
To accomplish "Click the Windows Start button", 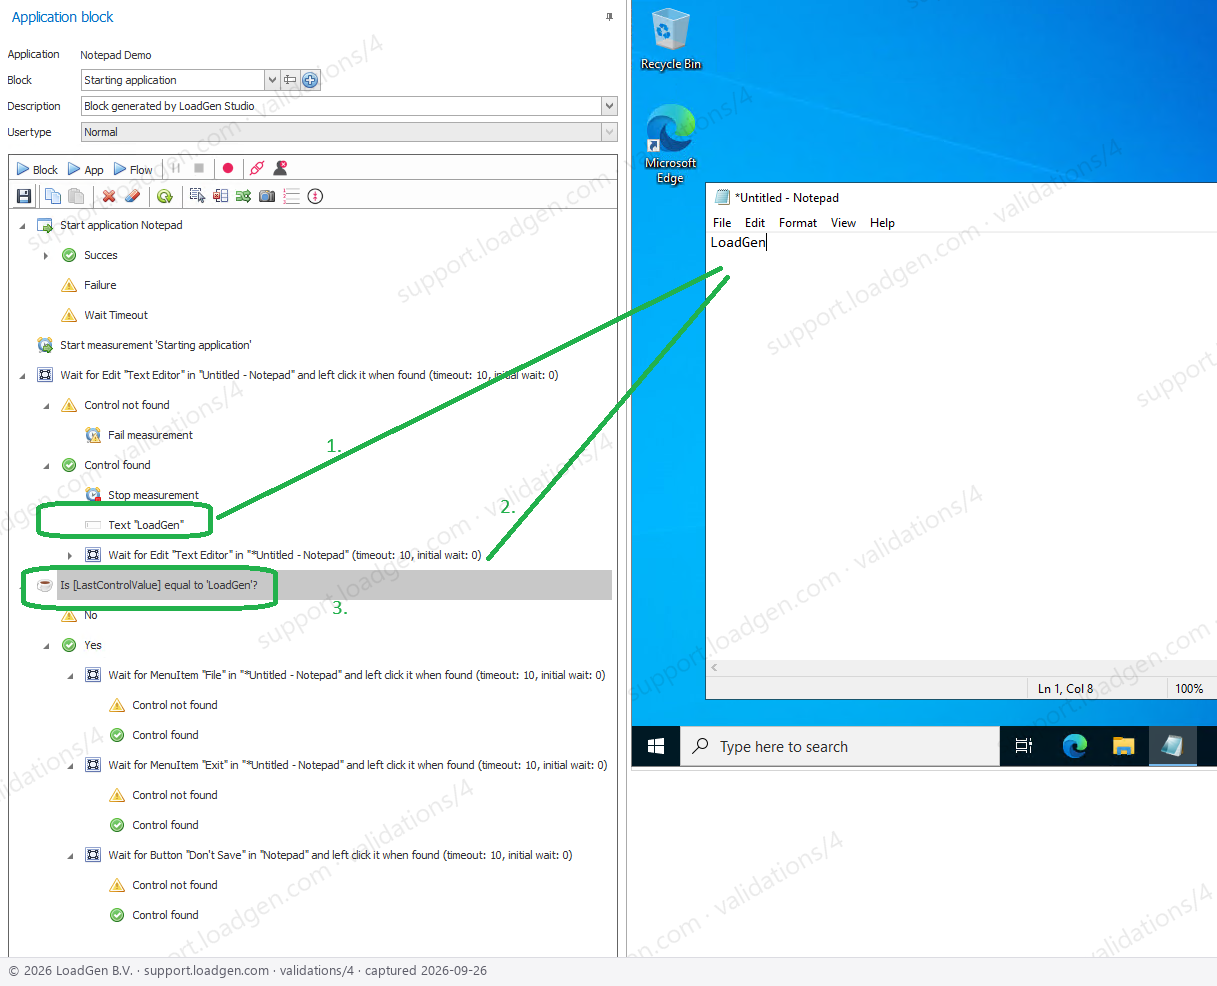I will coord(656,746).
